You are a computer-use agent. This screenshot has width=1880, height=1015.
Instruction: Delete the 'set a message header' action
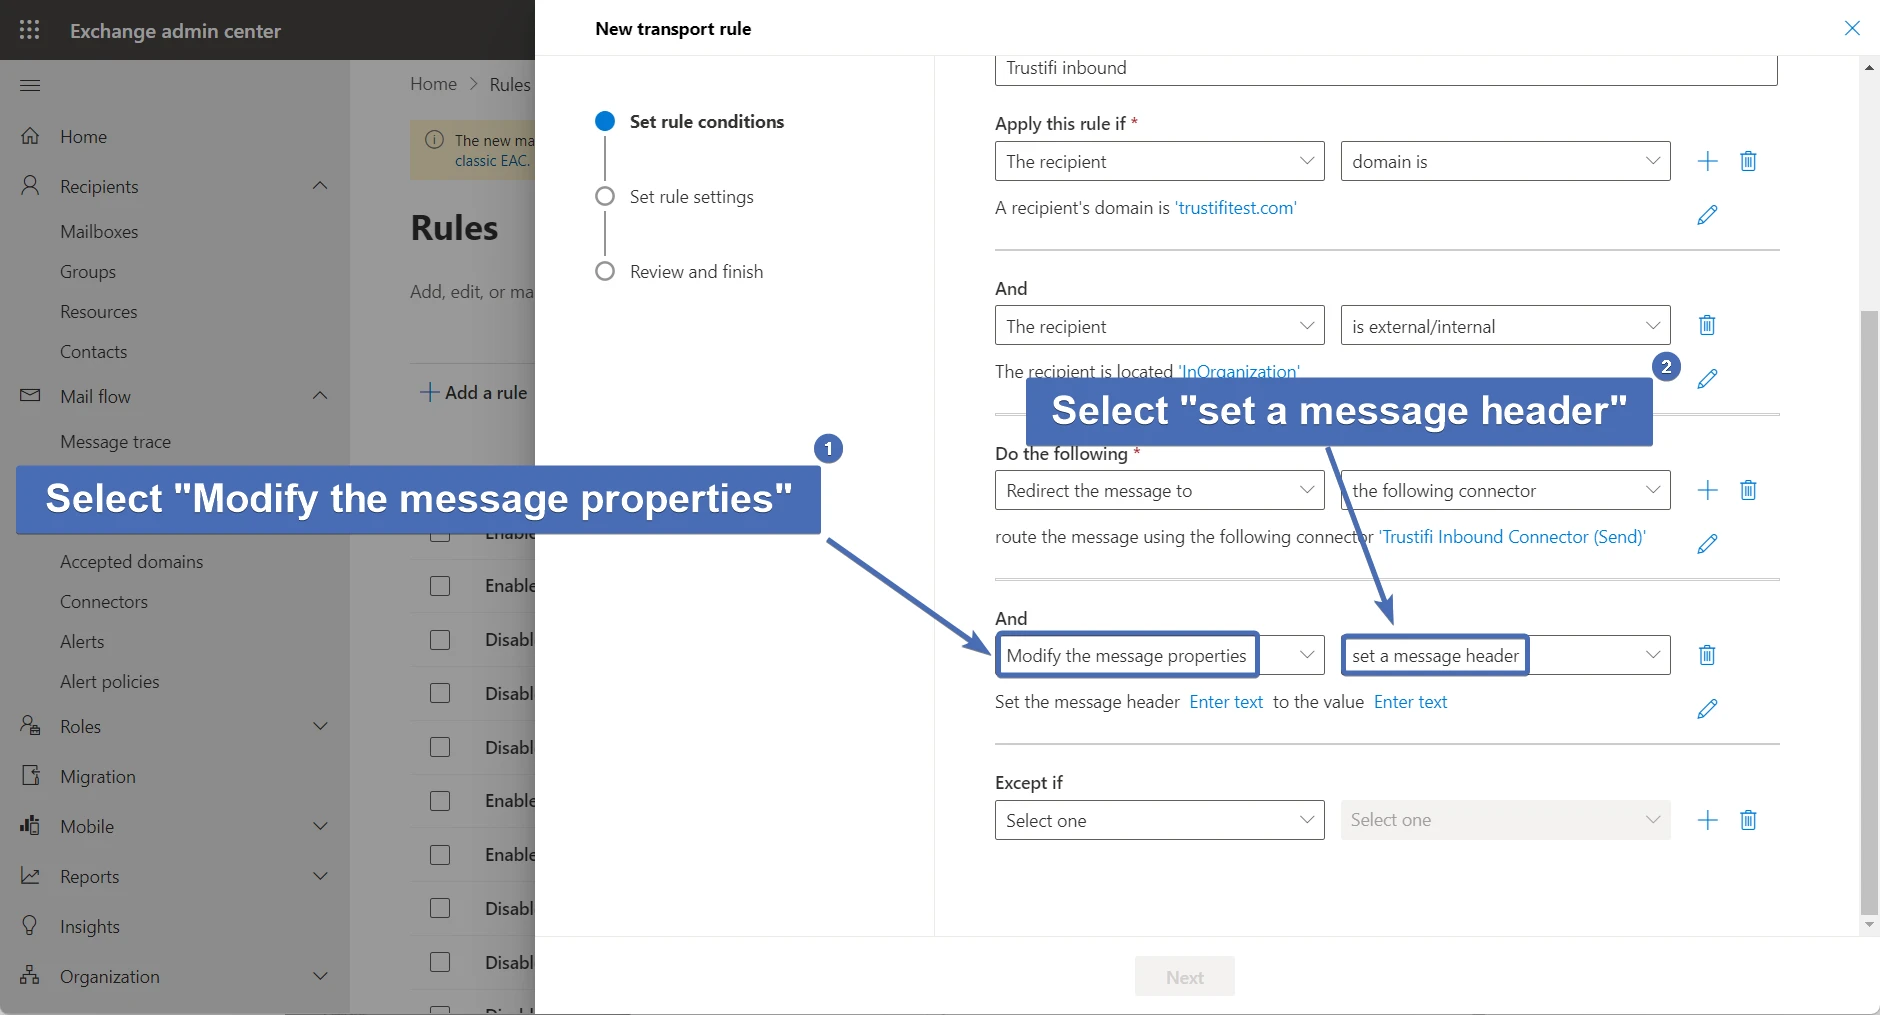click(x=1707, y=655)
